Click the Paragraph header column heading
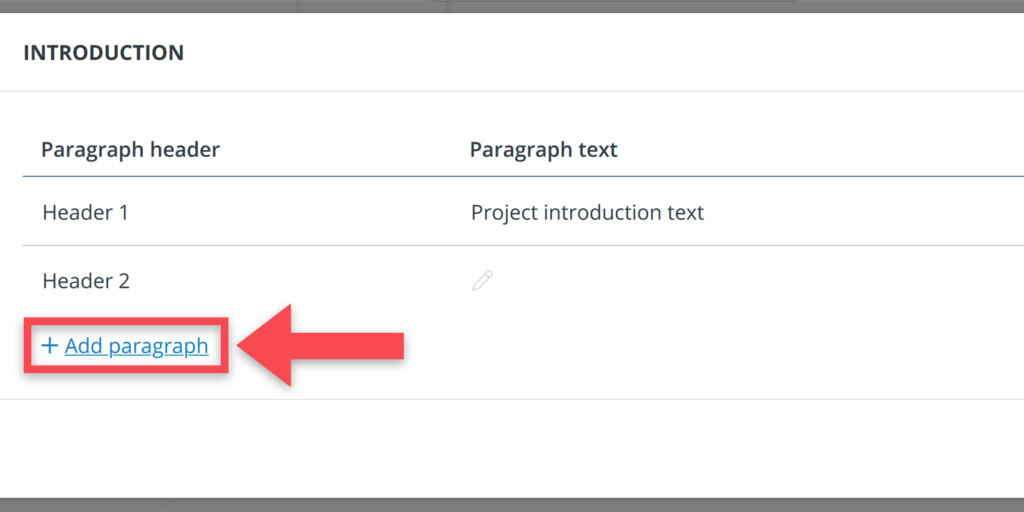 point(130,150)
